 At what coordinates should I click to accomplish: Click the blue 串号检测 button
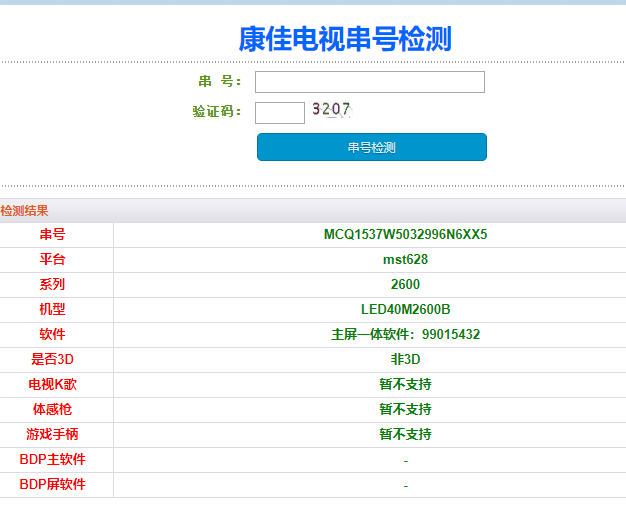[x=372, y=147]
